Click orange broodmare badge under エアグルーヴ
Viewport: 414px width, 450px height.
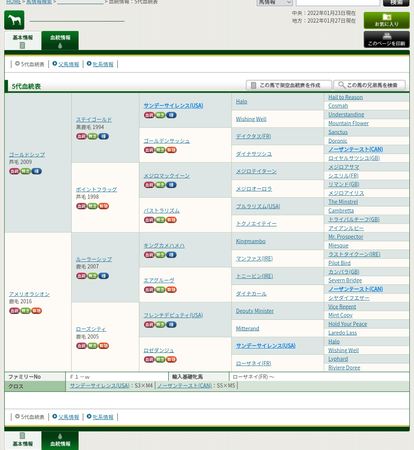point(171,290)
